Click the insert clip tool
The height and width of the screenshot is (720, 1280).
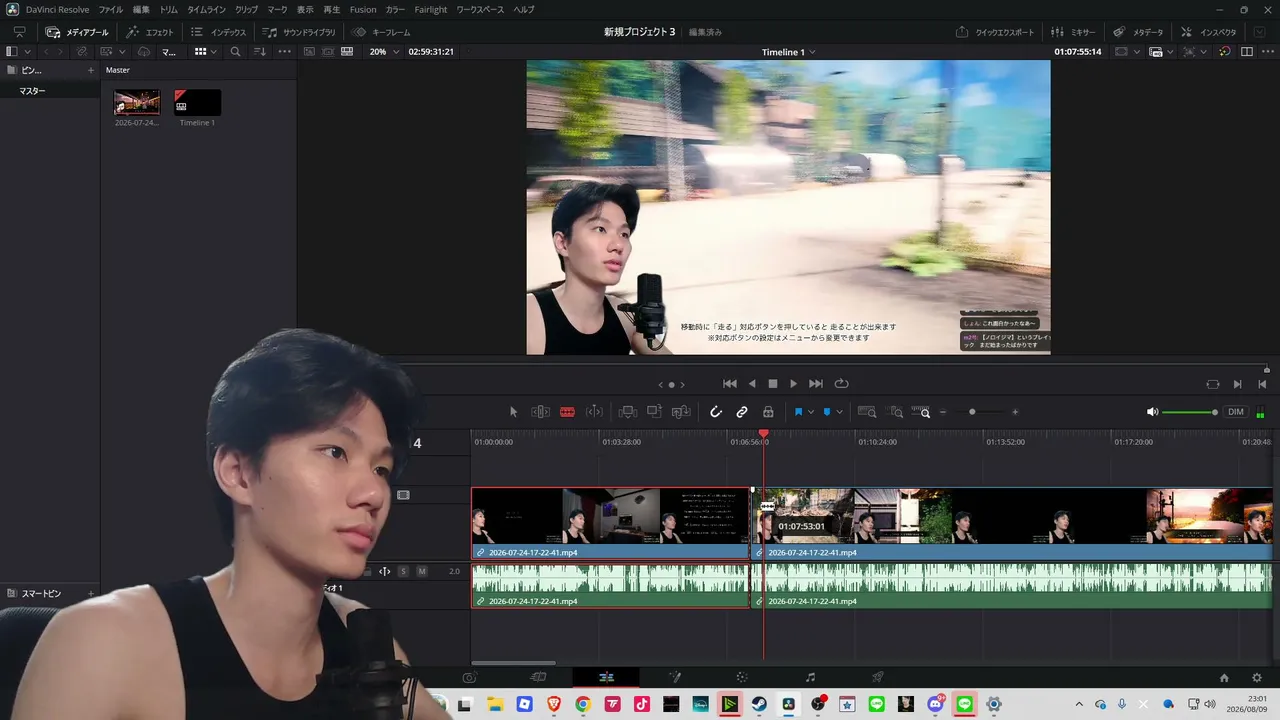click(x=628, y=412)
